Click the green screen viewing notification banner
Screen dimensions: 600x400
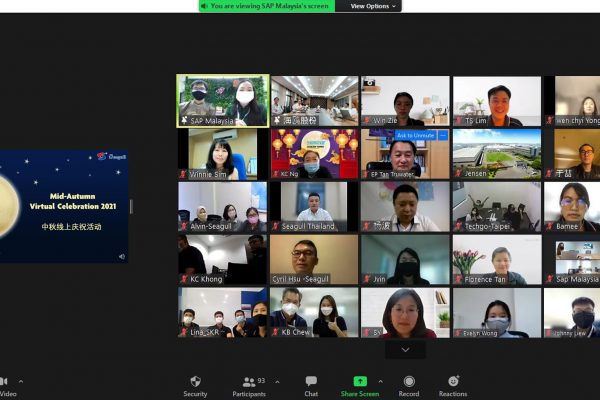tap(270, 6)
